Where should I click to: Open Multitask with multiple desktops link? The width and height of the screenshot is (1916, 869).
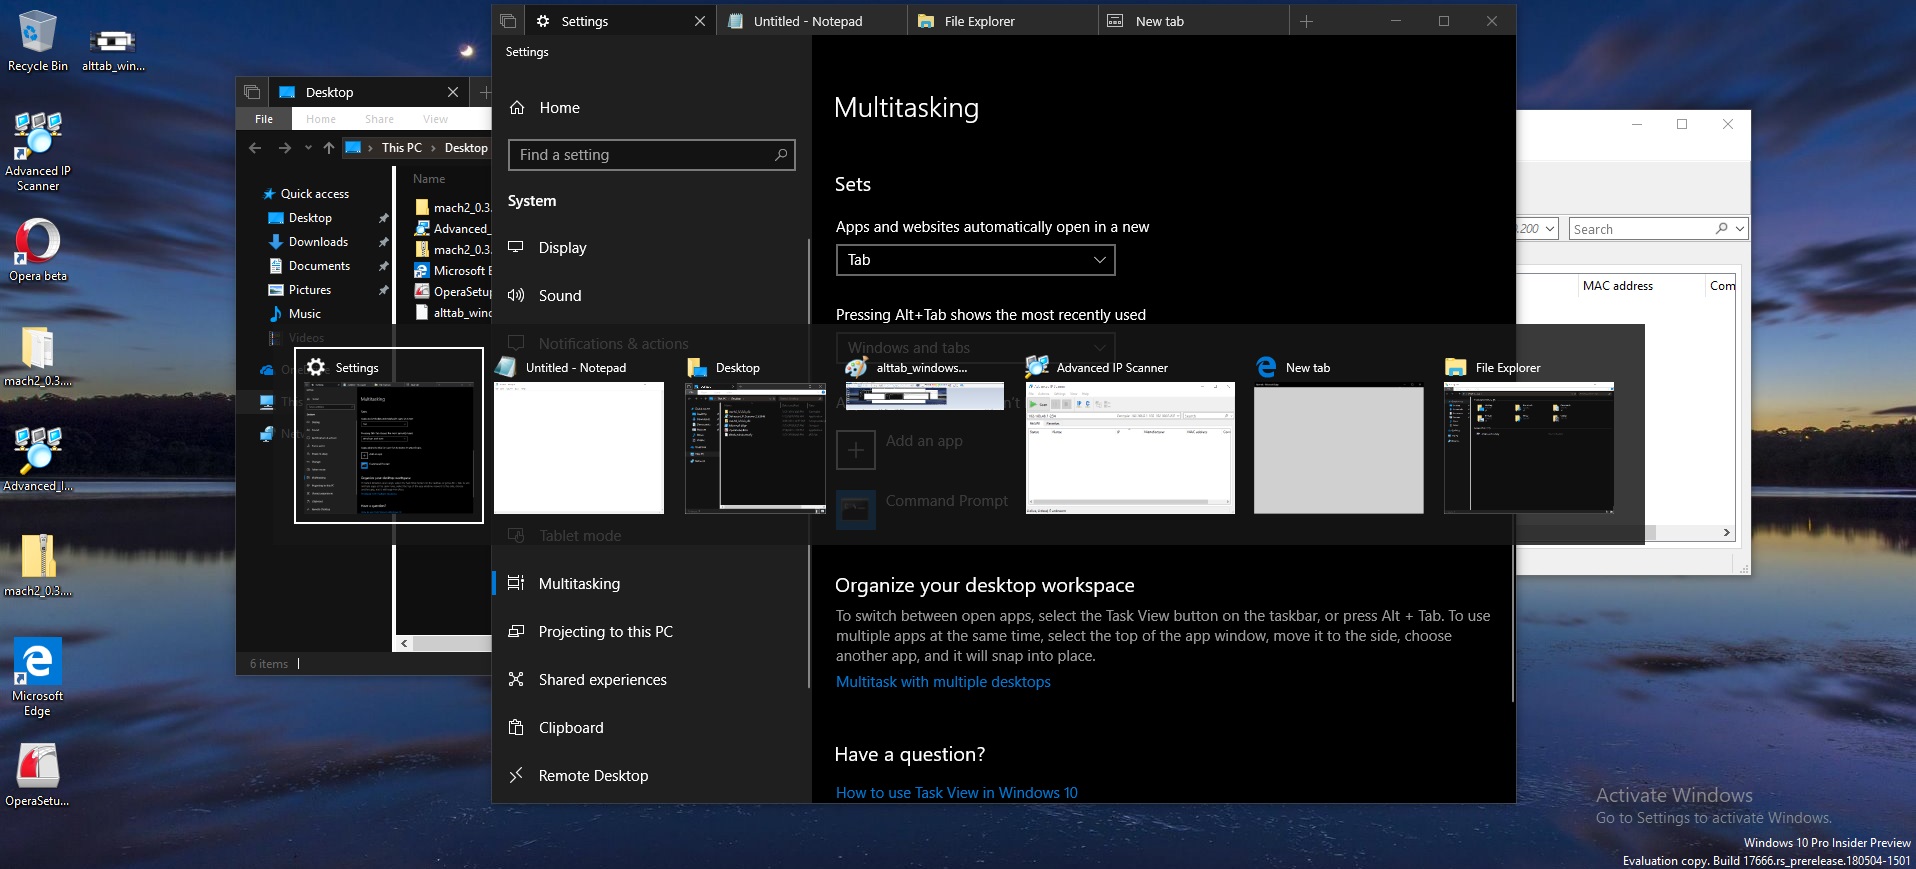tap(943, 682)
